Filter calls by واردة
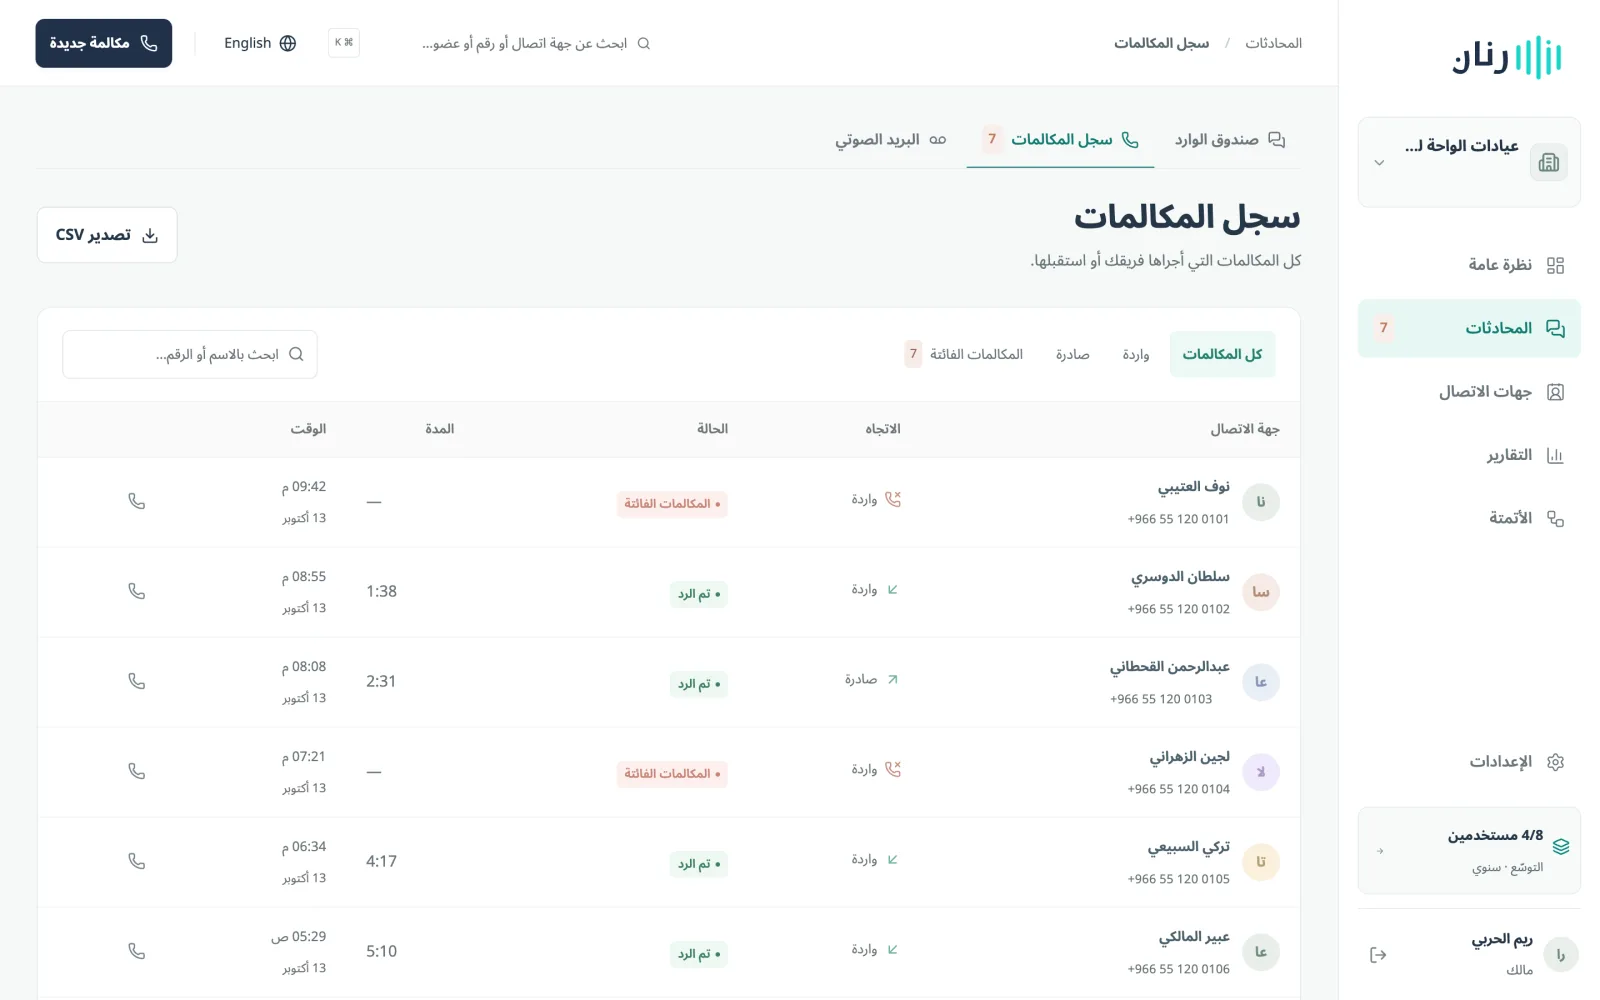The height and width of the screenshot is (1000, 1600). [1136, 354]
